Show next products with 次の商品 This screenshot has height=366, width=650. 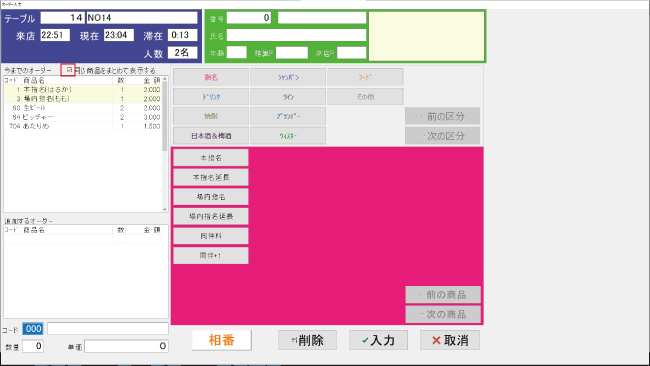[x=443, y=314]
